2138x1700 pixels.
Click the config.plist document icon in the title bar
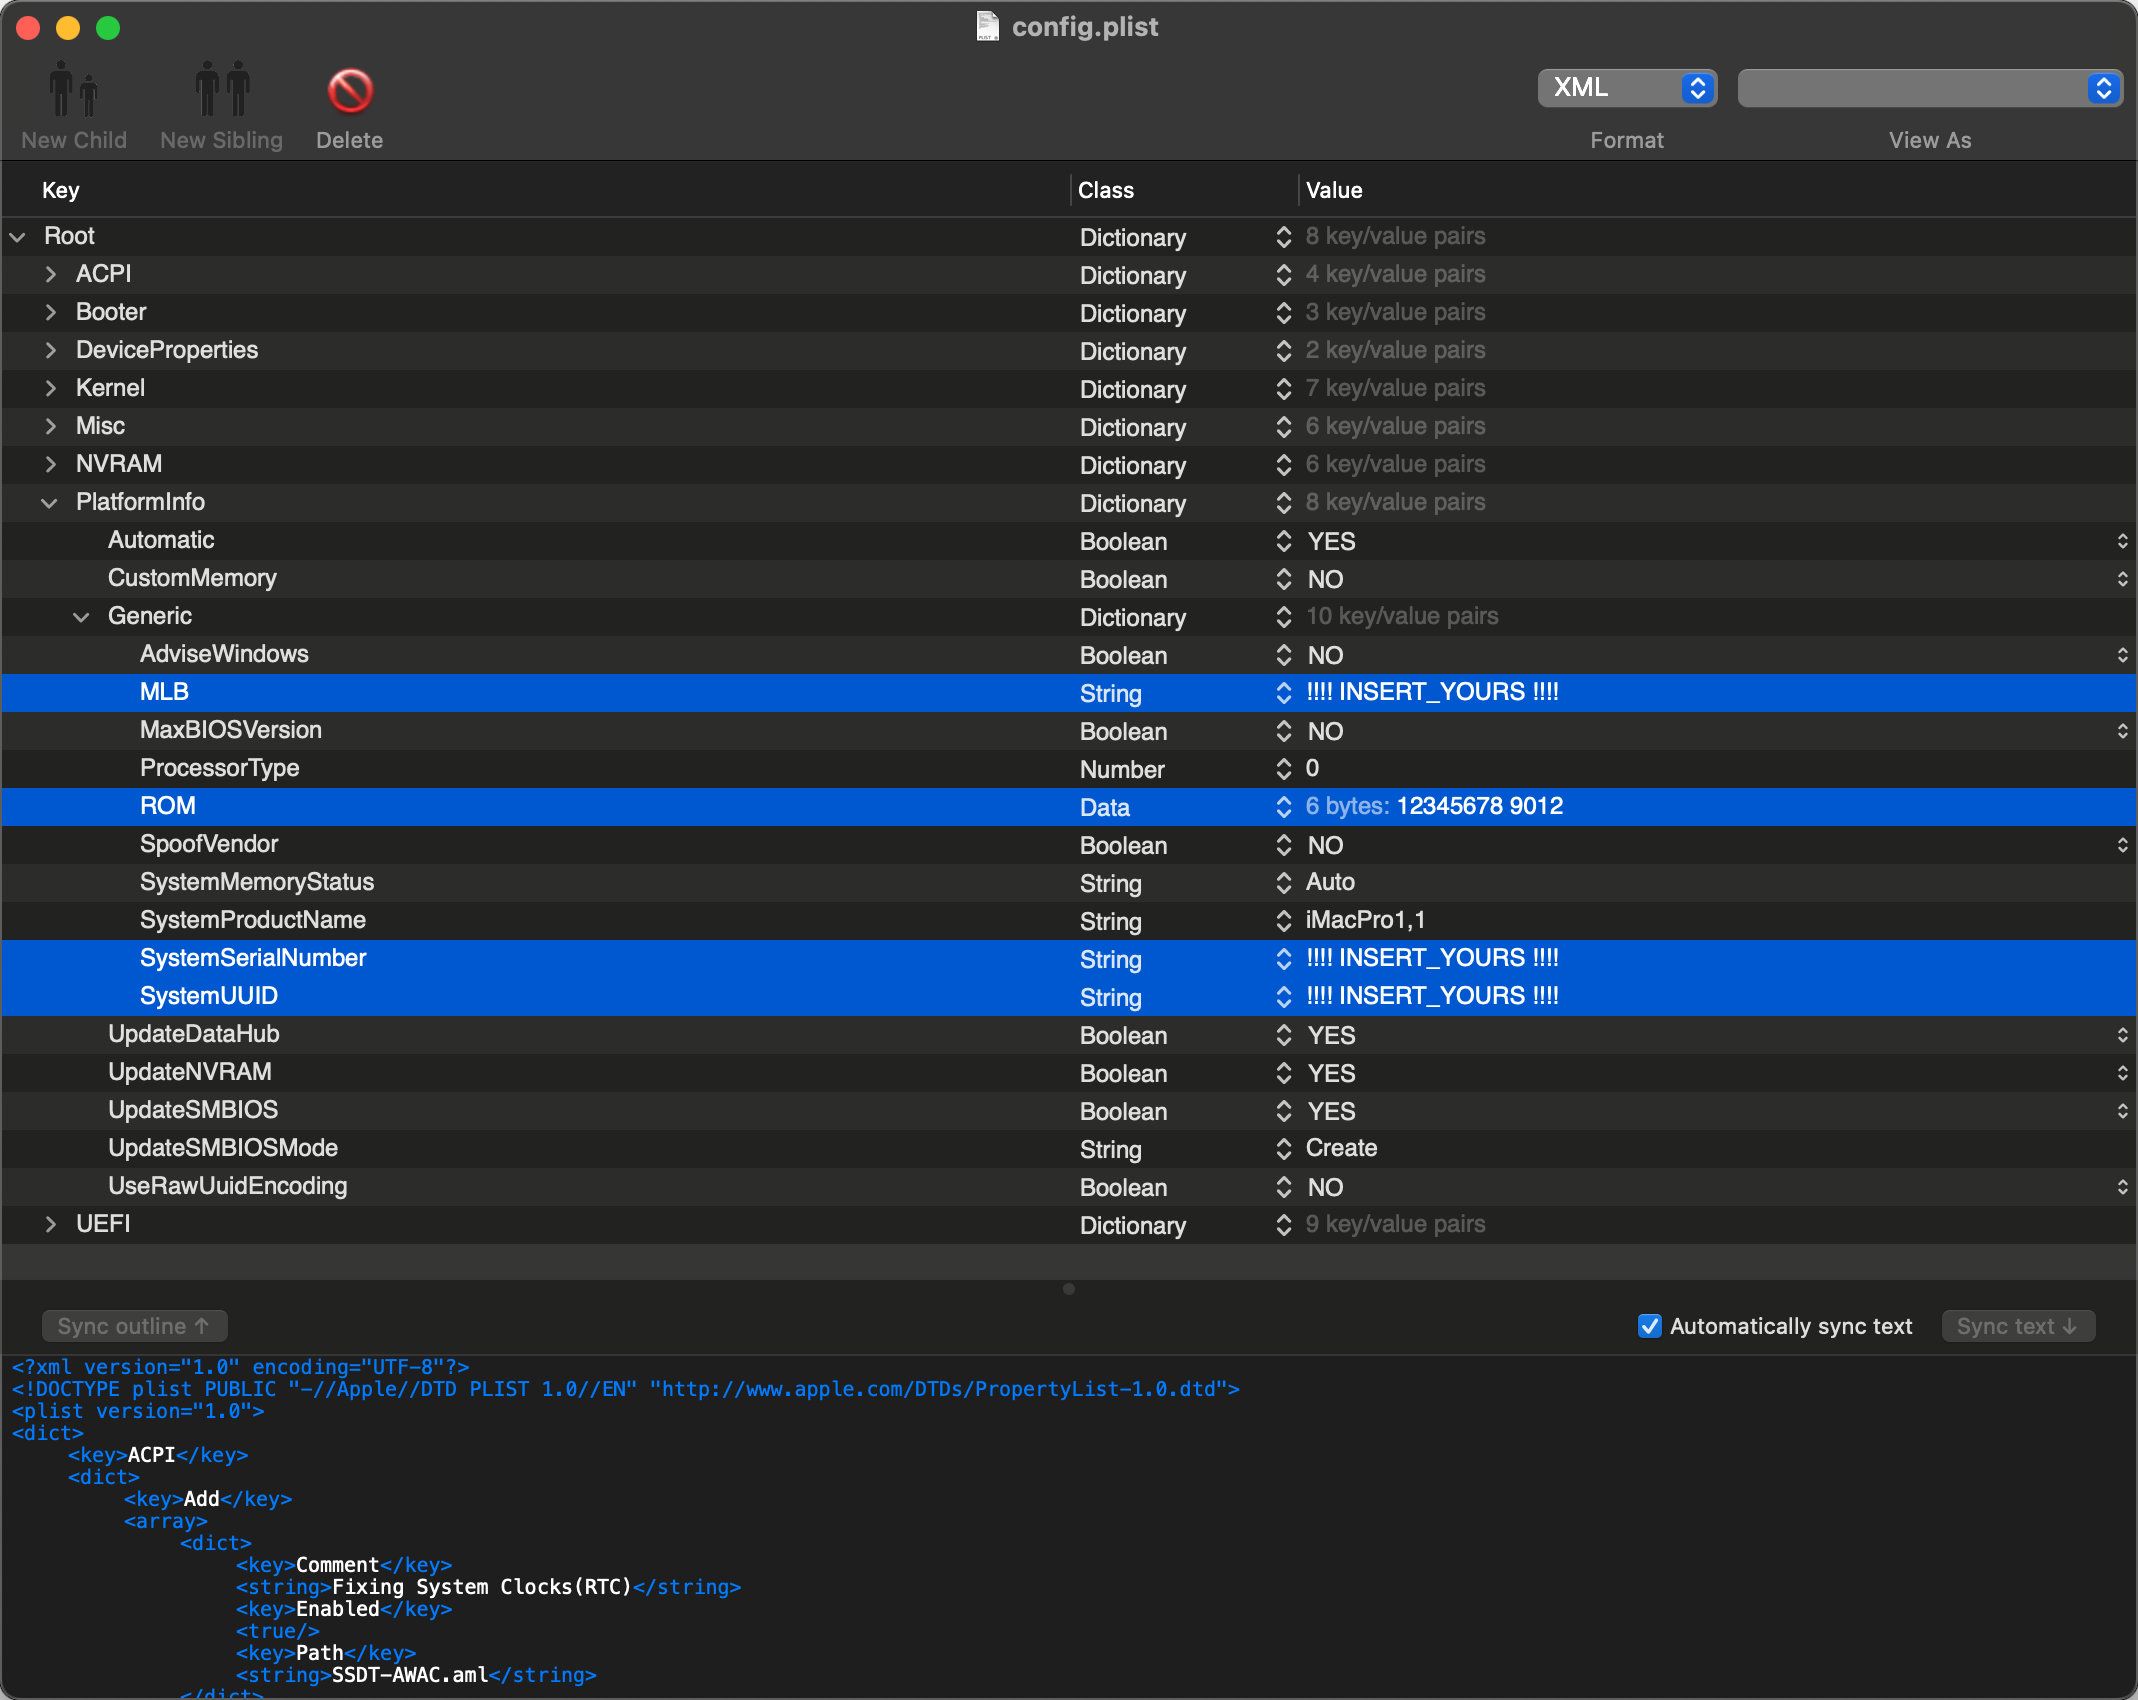point(987,26)
